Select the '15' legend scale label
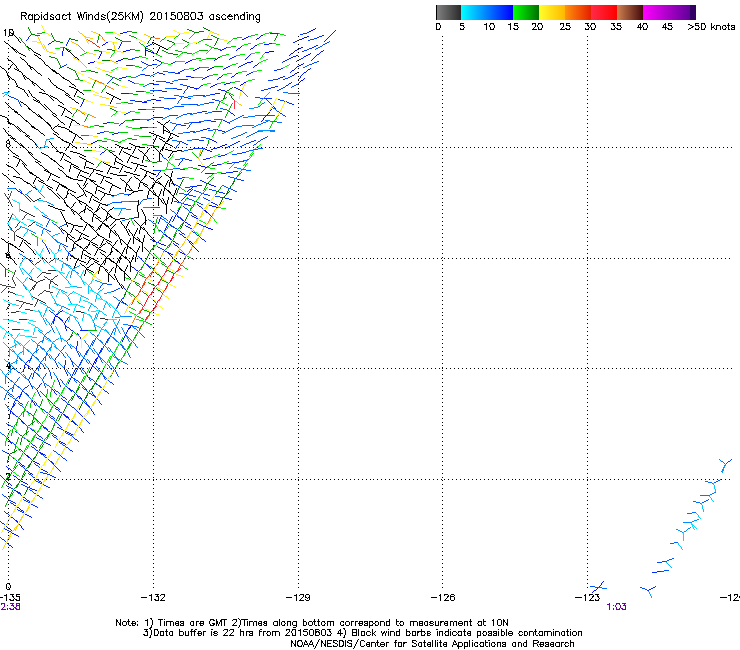740x650 pixels. [x=513, y=27]
